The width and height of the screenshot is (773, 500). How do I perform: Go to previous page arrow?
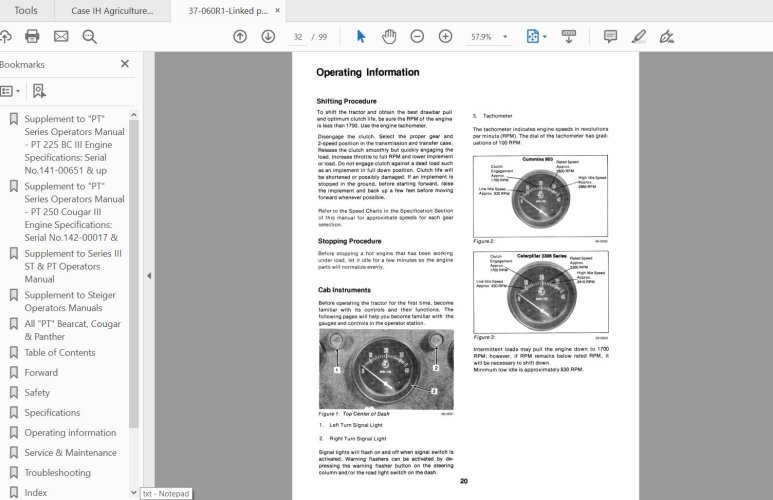click(x=240, y=36)
